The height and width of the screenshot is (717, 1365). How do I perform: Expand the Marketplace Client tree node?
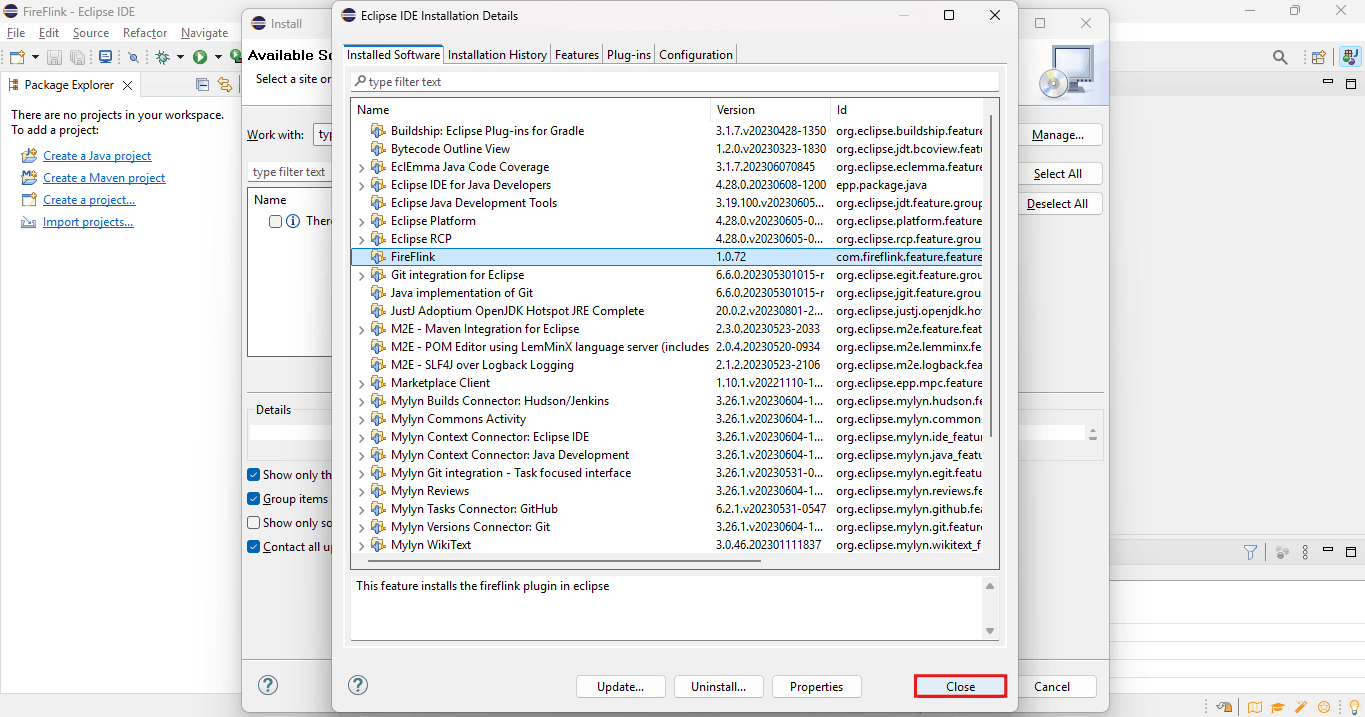pos(362,383)
